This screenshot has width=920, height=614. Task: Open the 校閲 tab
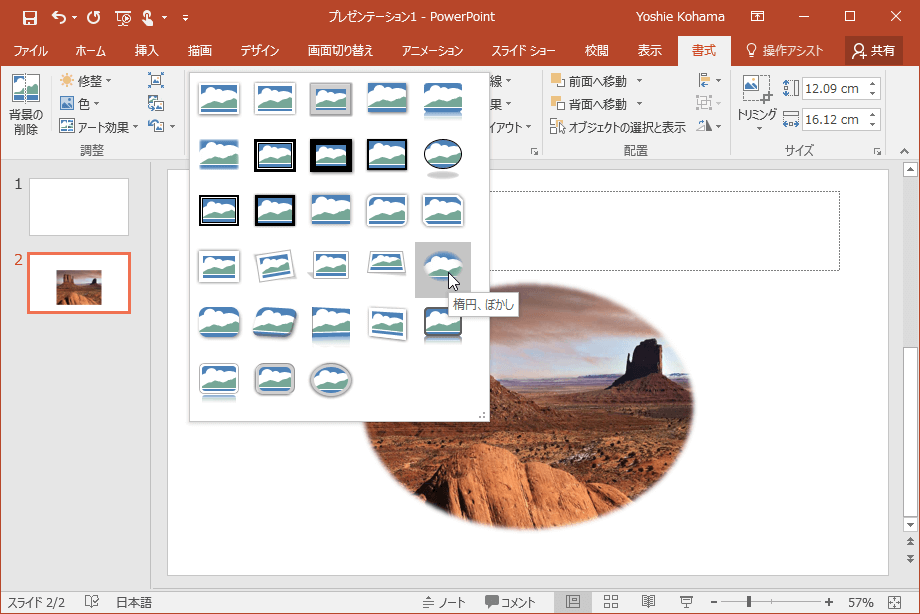[597, 50]
